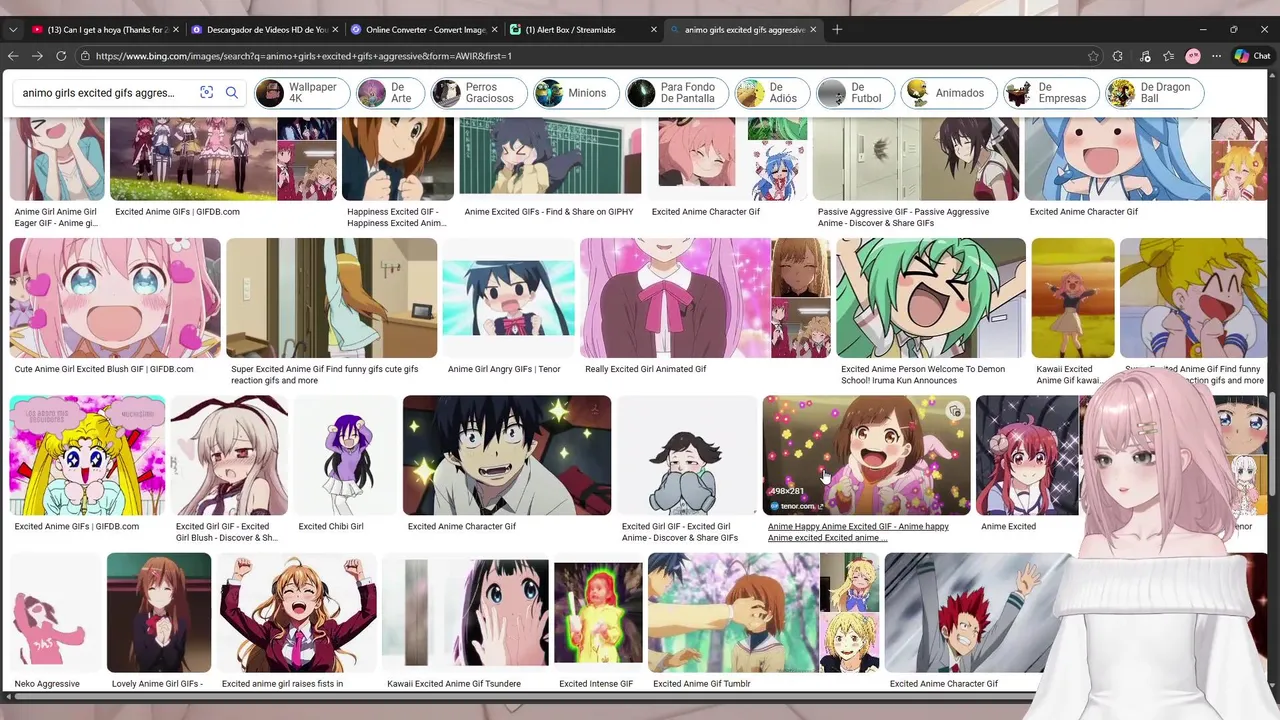Go forward in browser history
This screenshot has height=720, width=1280.
pyautogui.click(x=38, y=56)
